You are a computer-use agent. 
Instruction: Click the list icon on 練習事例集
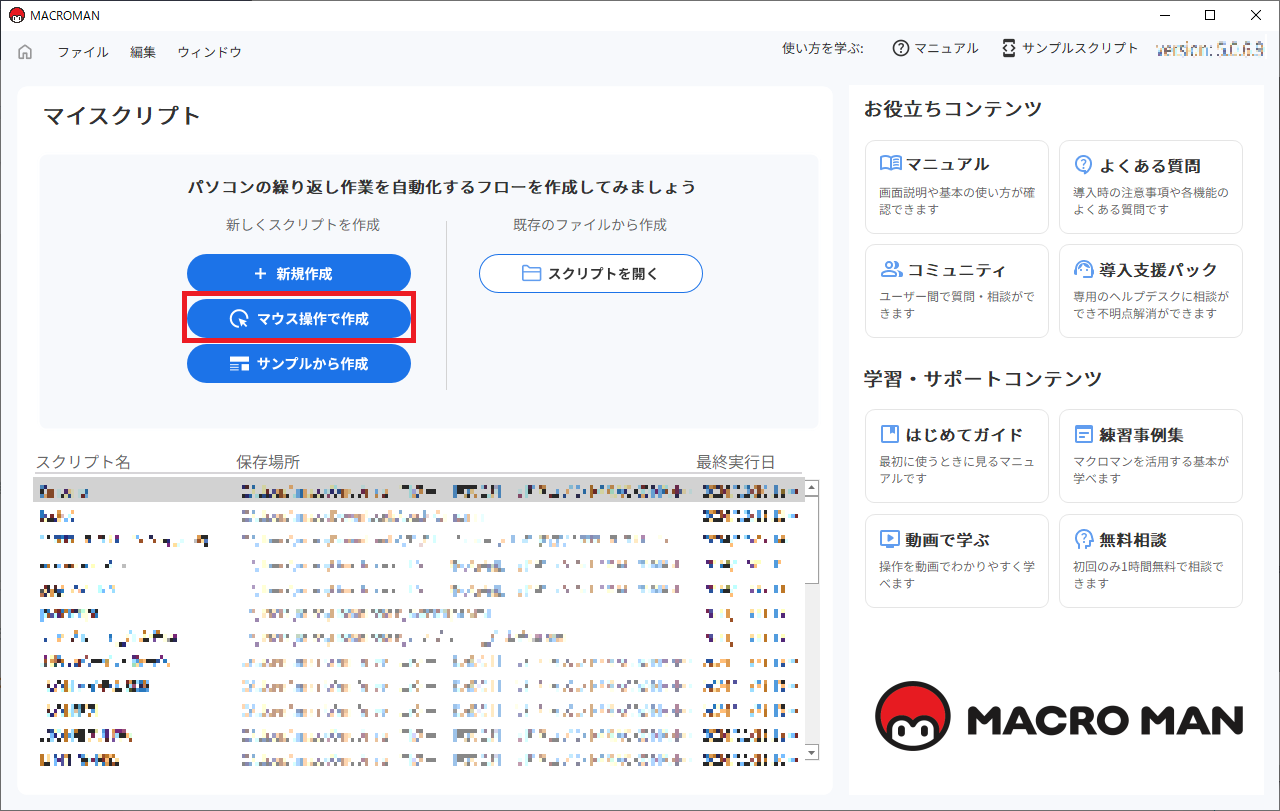(1083, 434)
